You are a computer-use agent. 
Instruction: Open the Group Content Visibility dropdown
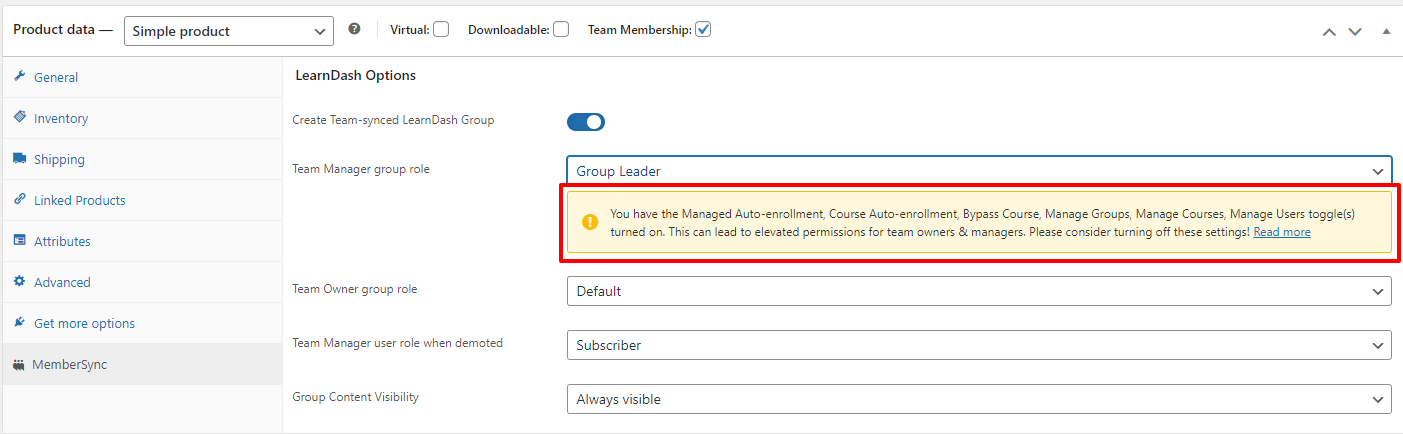979,399
